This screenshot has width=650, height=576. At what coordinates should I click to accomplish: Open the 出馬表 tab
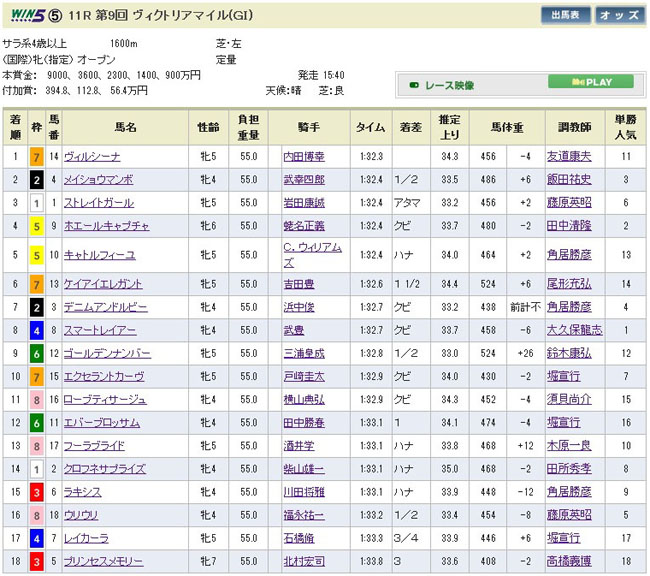click(x=565, y=15)
